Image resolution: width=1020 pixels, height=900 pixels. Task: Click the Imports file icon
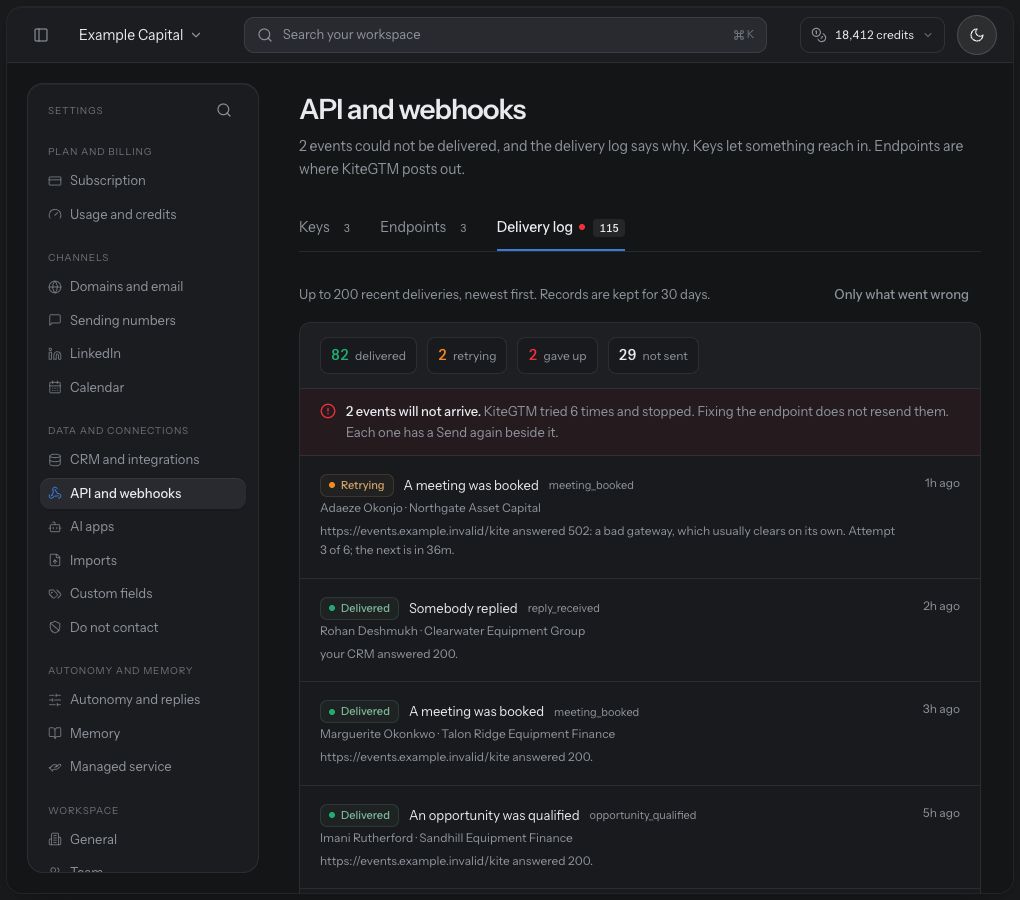pos(55,561)
